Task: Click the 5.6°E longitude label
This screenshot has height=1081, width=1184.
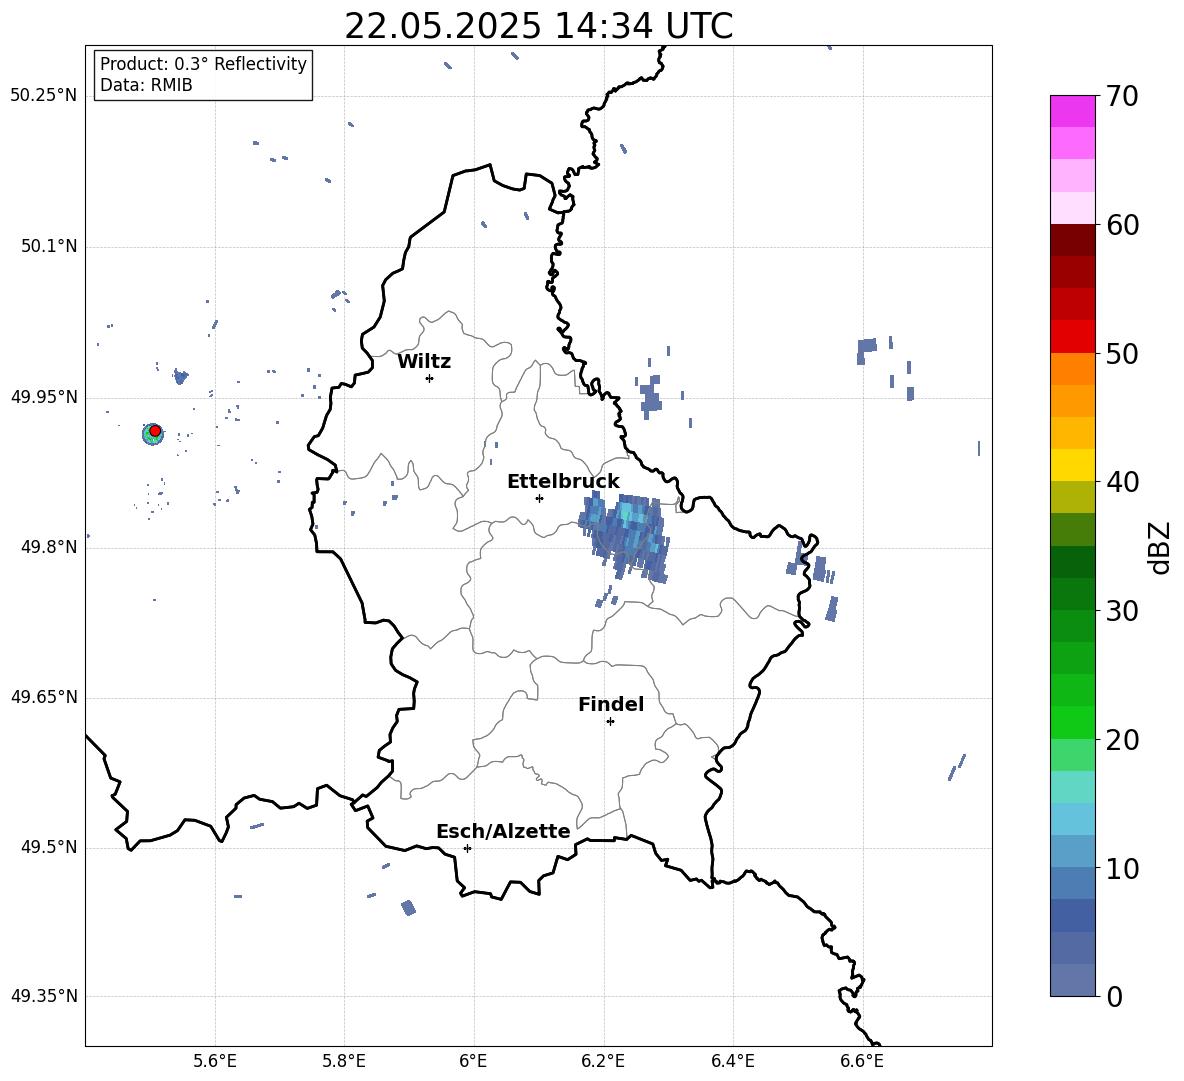Action: pyautogui.click(x=215, y=1061)
